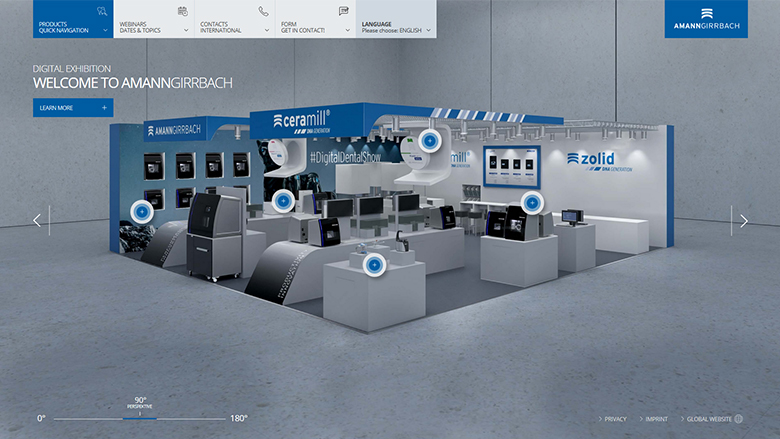Screen dimensions: 780x439
Task: Click the perspective slider handle at 90°
Action: click(140, 419)
